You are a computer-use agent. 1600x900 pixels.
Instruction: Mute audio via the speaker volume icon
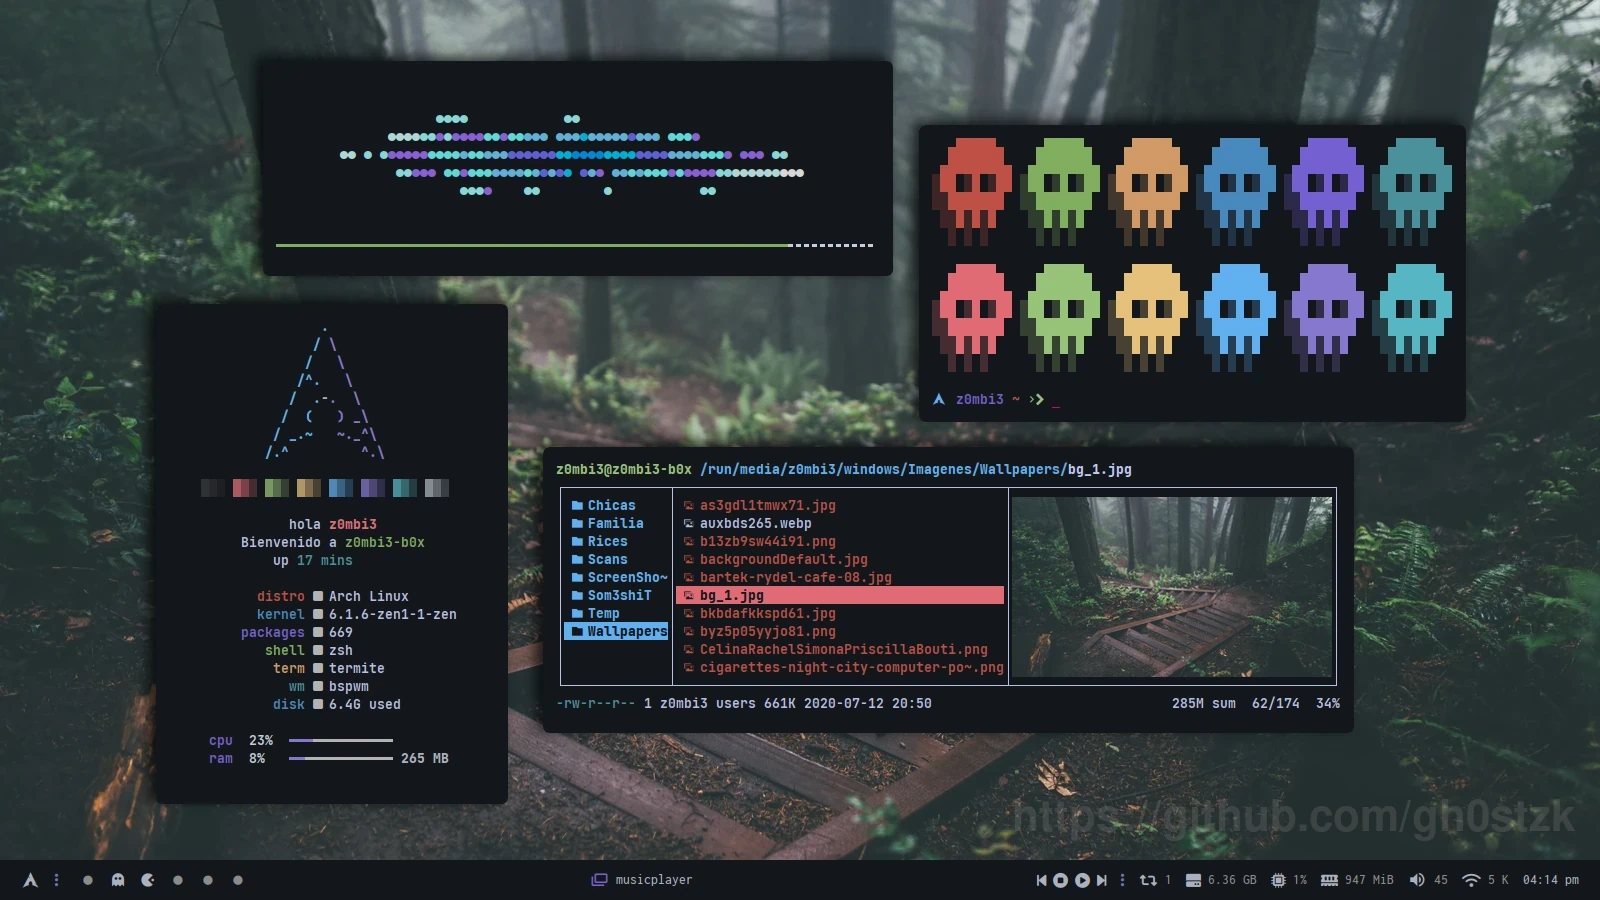[x=1416, y=880]
